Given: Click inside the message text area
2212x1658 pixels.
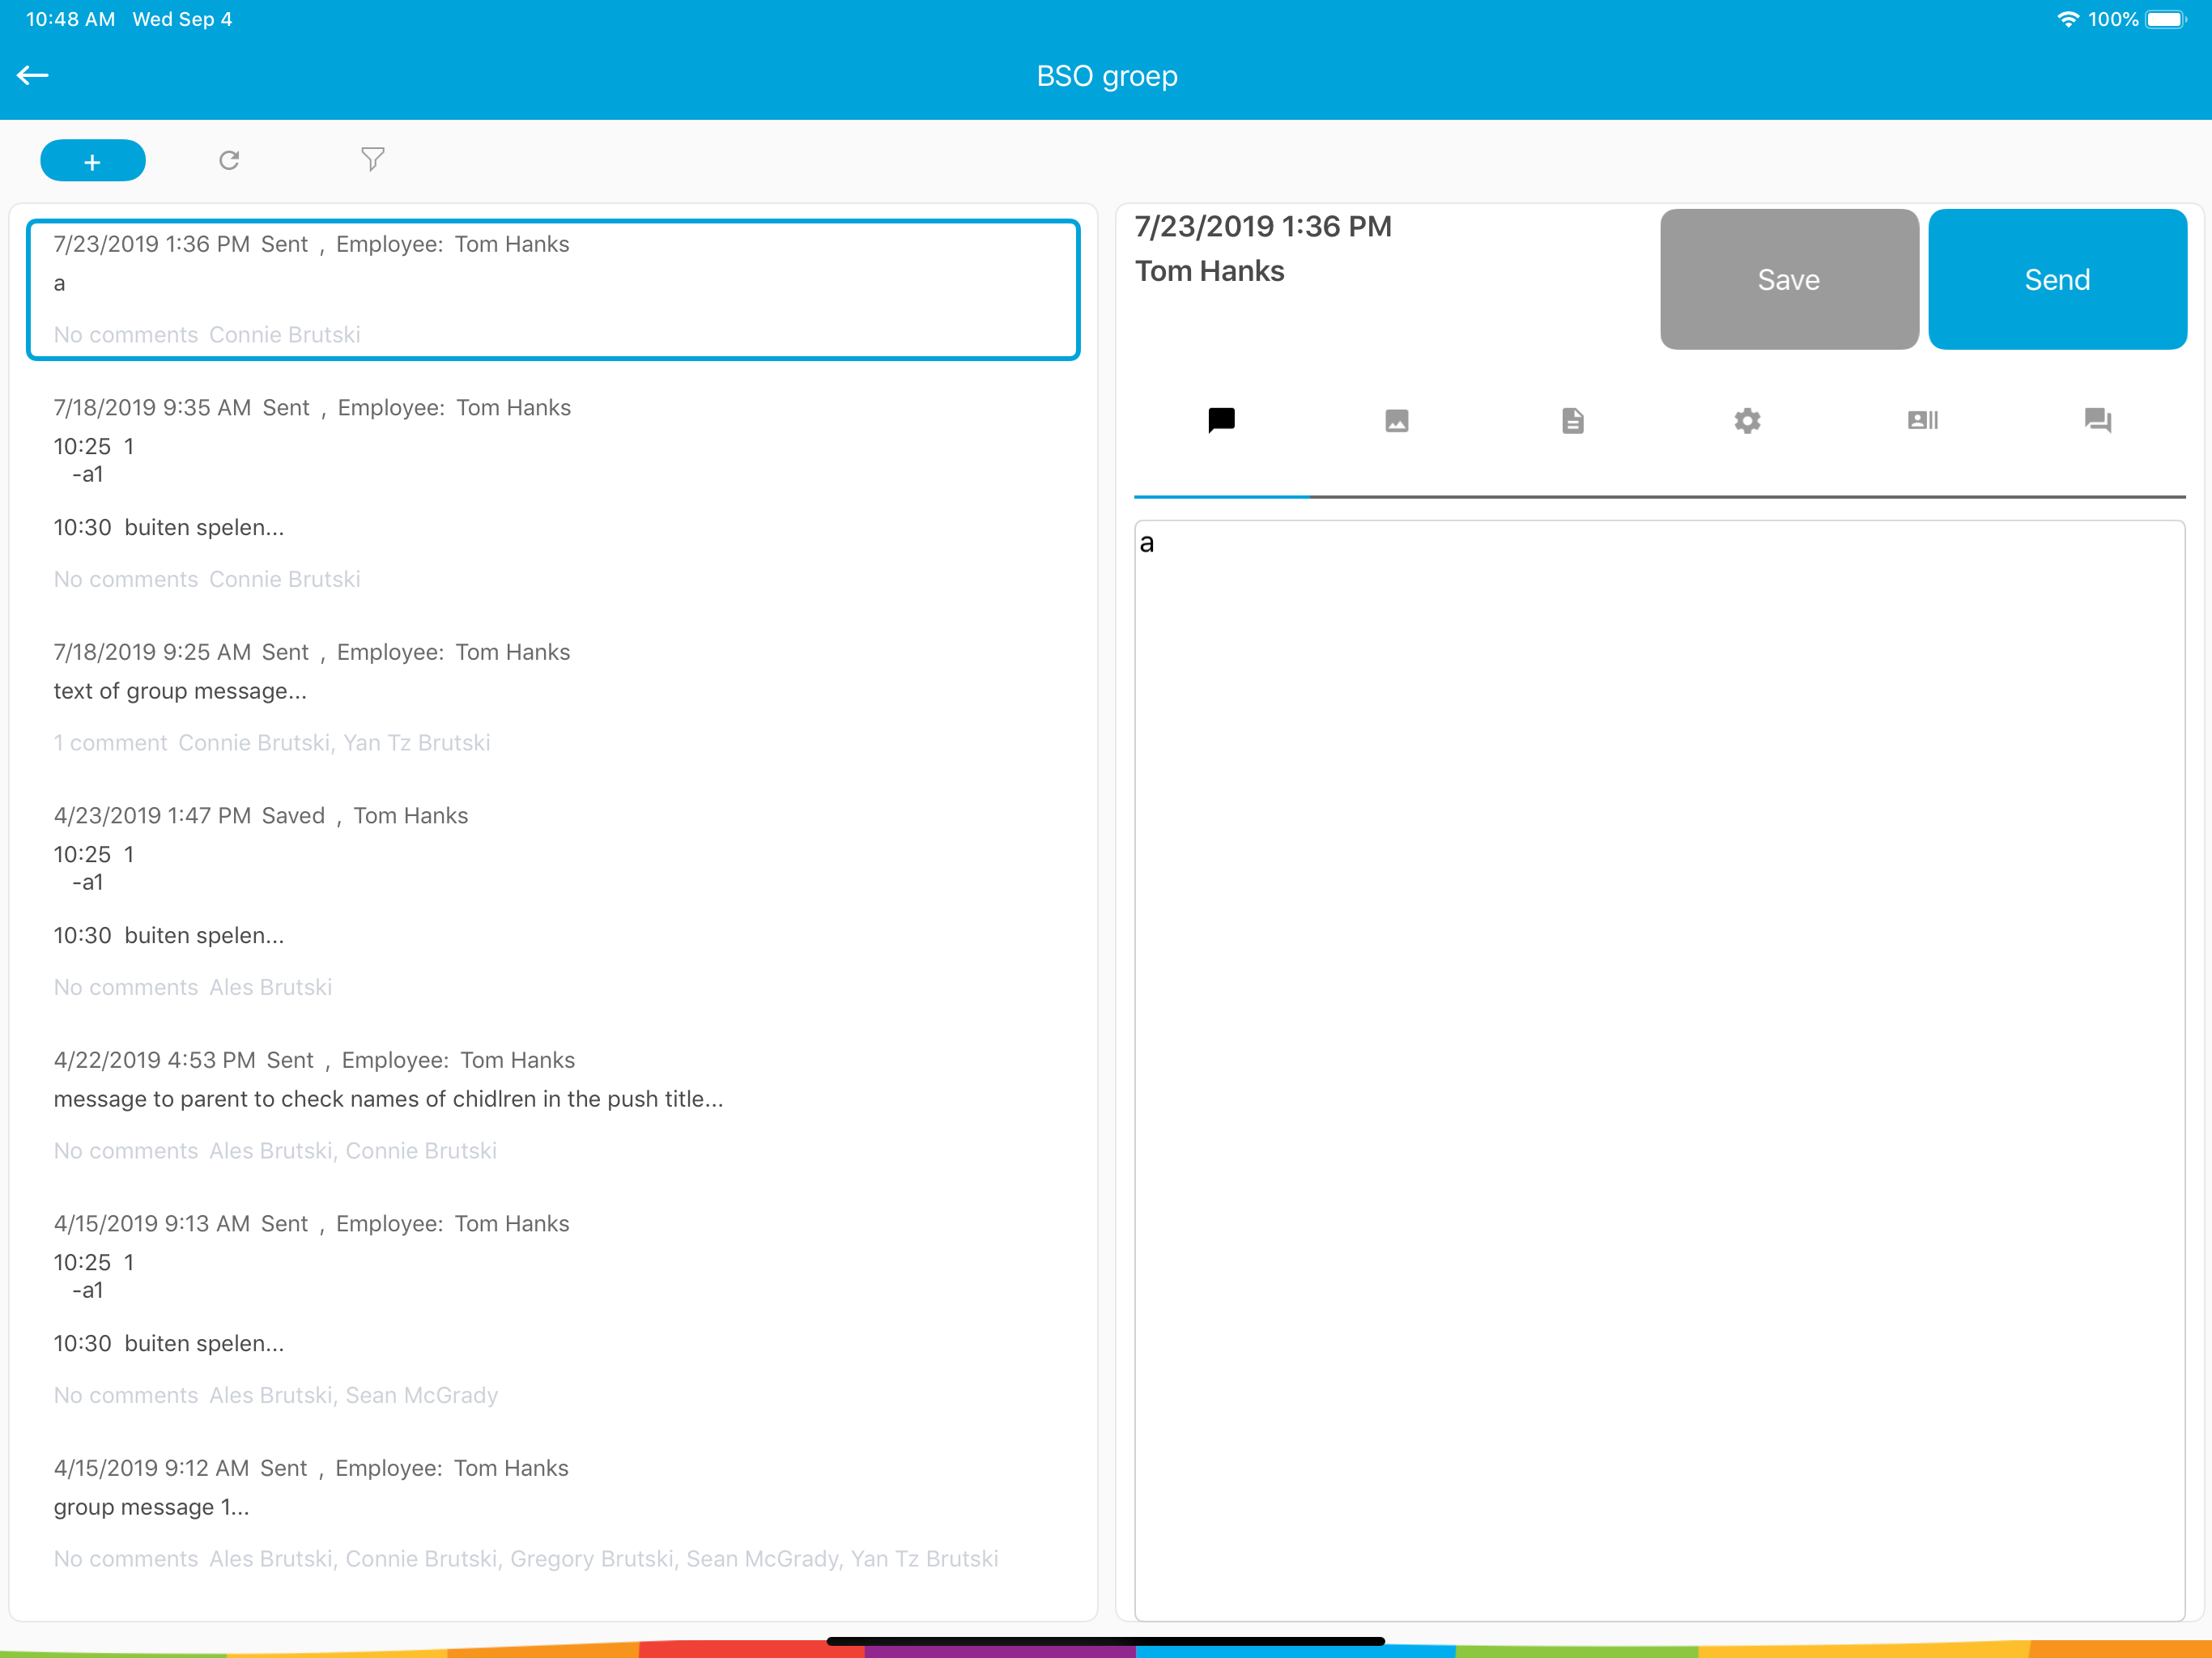Looking at the screenshot, I should pos(1659,1069).
